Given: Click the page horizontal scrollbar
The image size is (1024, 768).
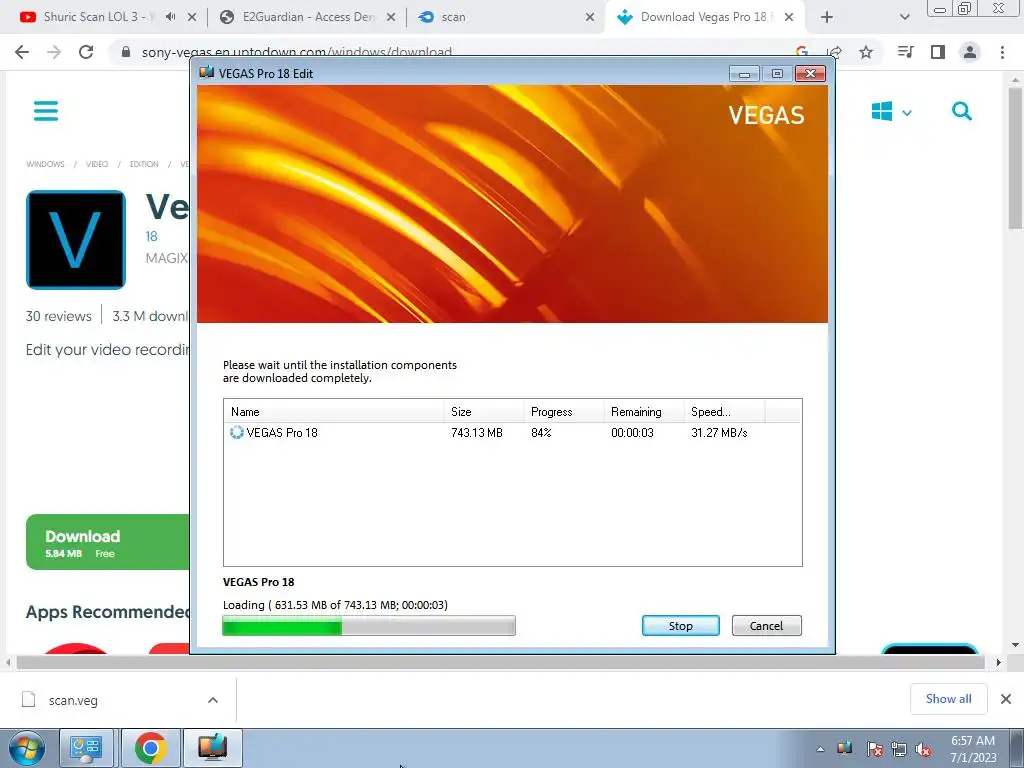Looking at the screenshot, I should click(x=500, y=662).
